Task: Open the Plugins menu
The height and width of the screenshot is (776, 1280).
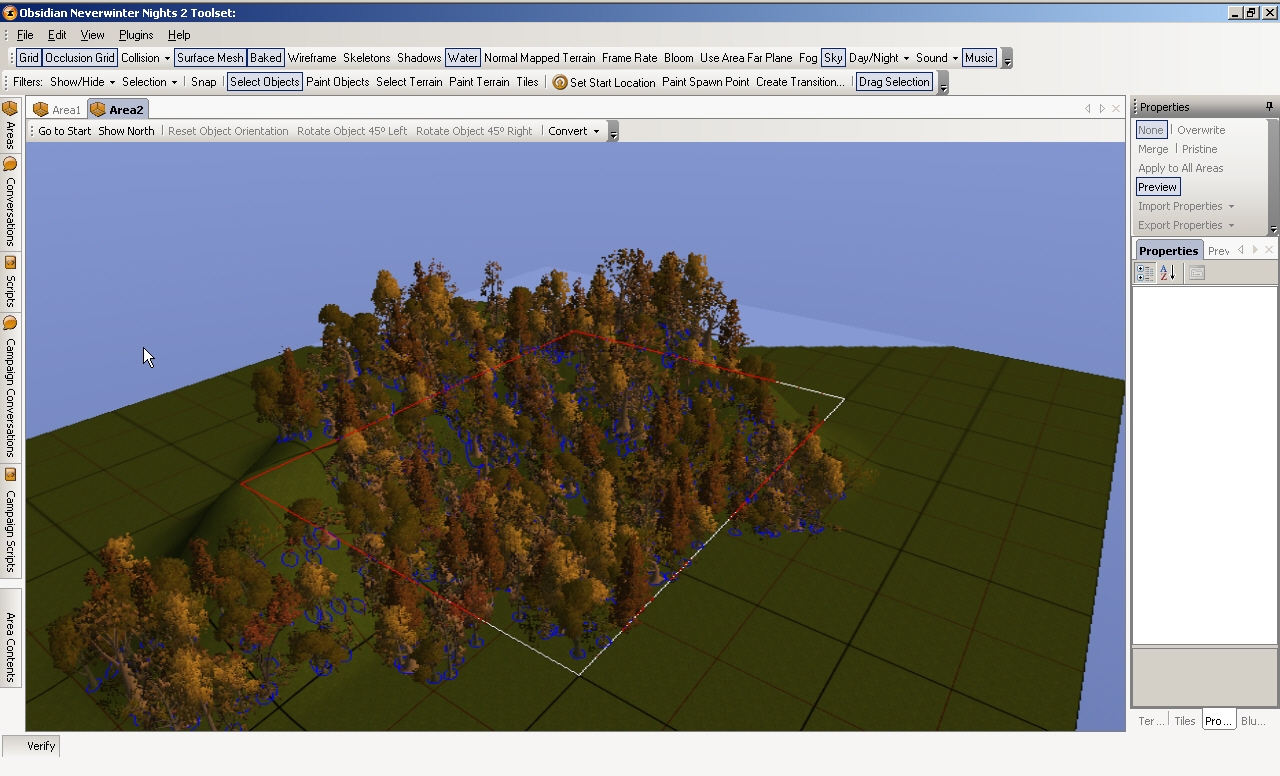Action: click(x=136, y=35)
